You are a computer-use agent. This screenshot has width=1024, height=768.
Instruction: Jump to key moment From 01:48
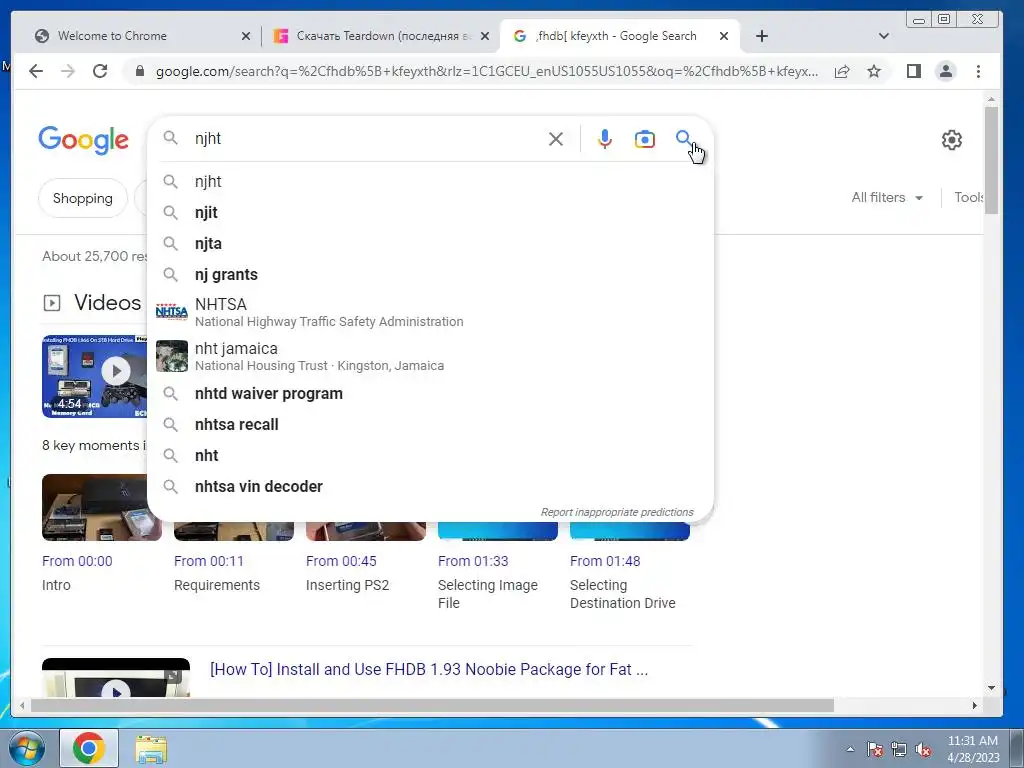(x=605, y=561)
